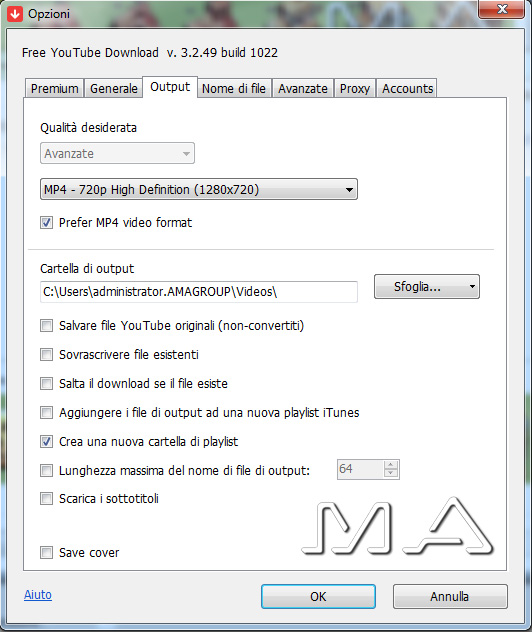Open the Generale tab

coord(114,88)
